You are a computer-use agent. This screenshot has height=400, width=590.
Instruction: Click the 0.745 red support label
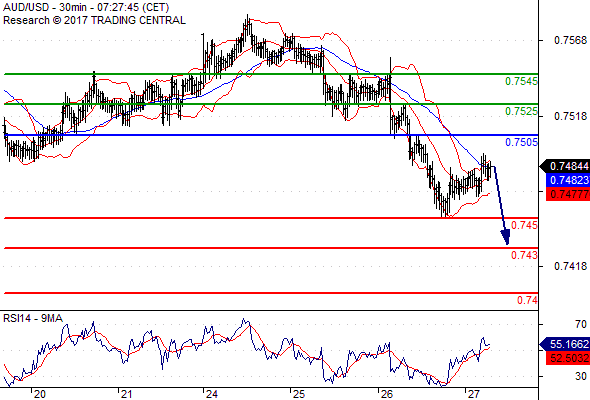point(524,225)
